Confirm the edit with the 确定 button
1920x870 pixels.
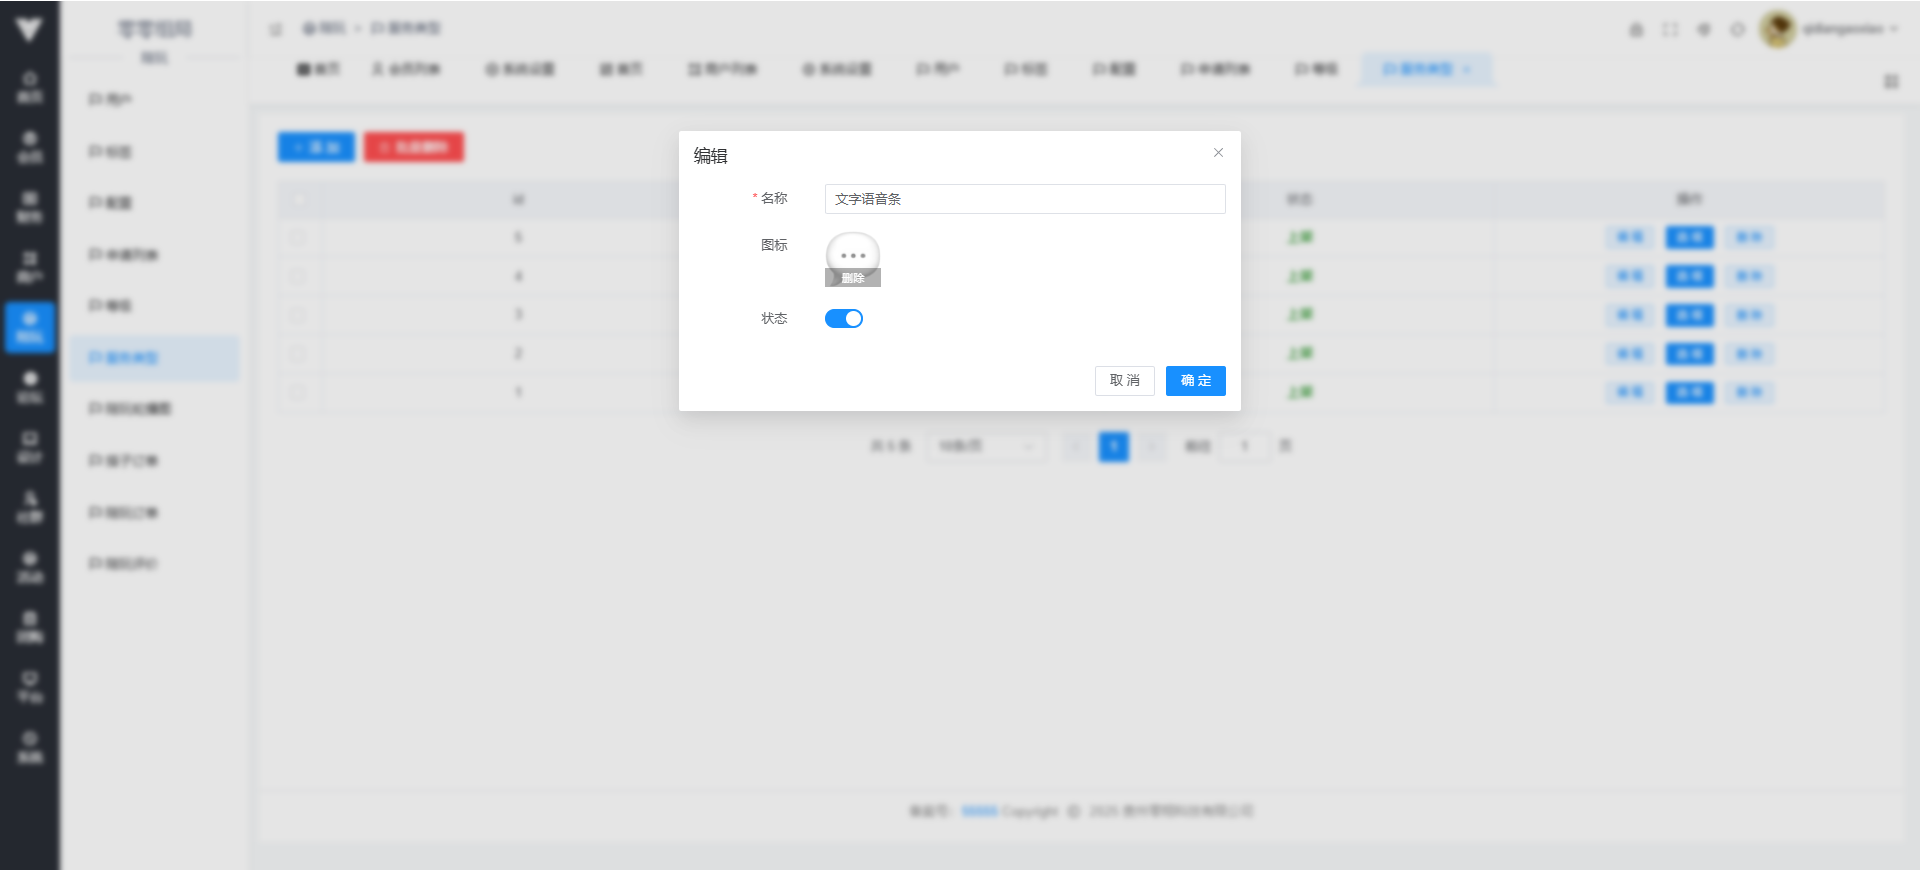click(x=1195, y=381)
